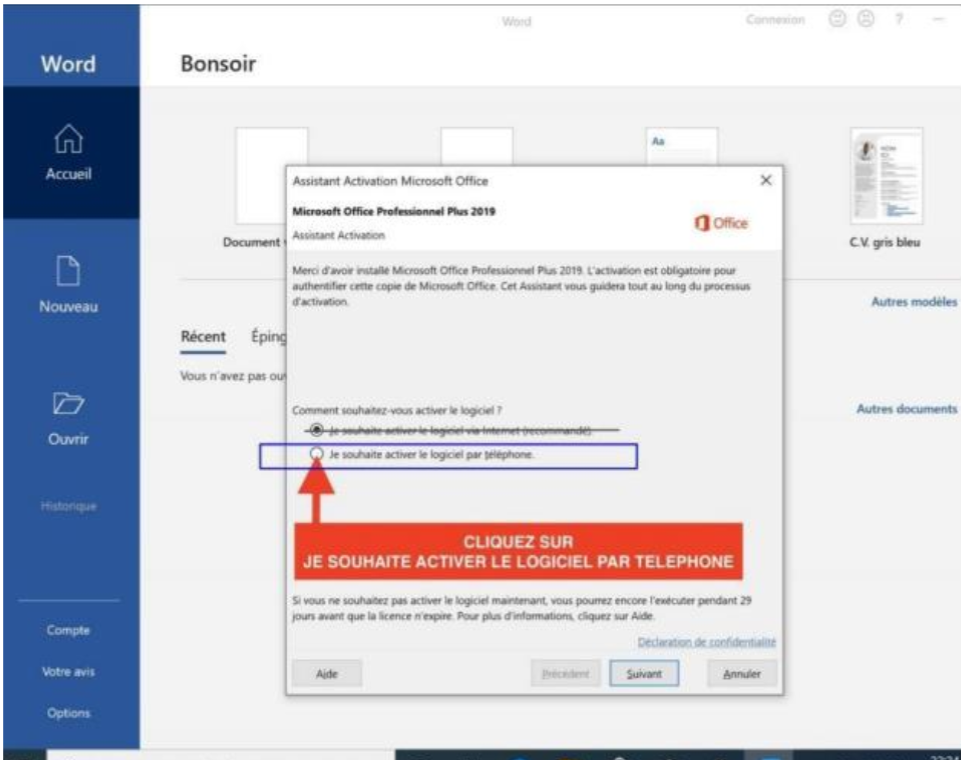Screen dimensions: 961x760
Task: Switch to the Épinglé tab
Action: tap(268, 336)
